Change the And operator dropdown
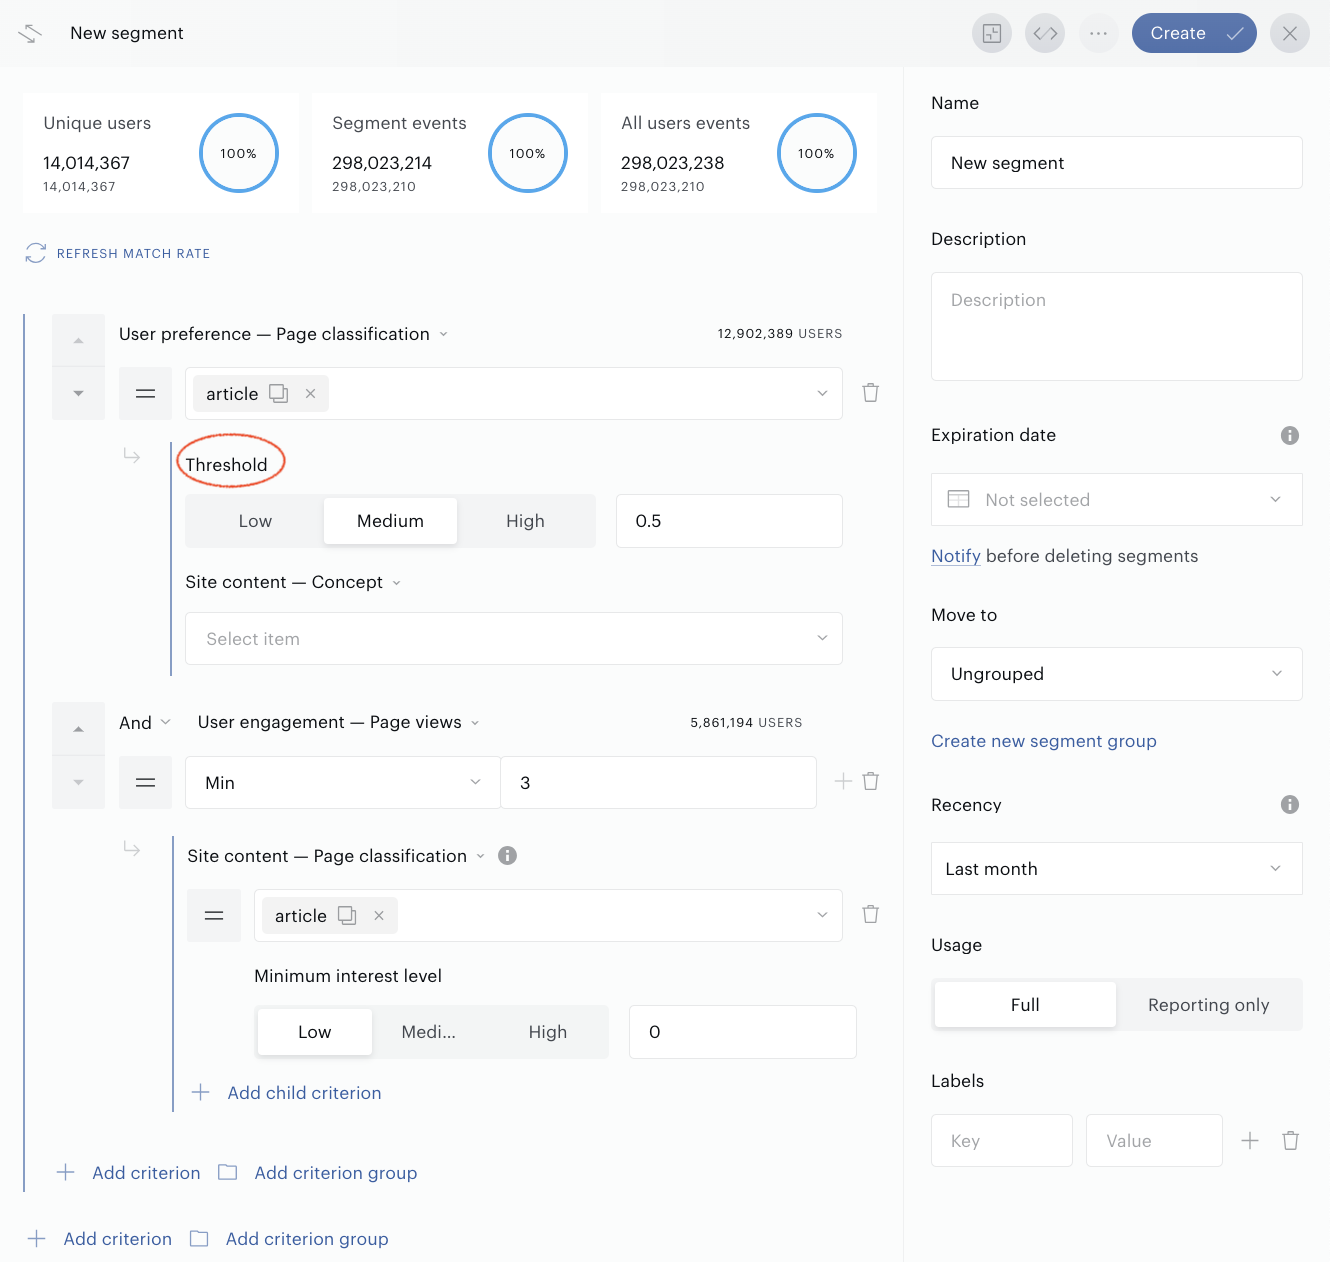The image size is (1330, 1262). point(145,723)
